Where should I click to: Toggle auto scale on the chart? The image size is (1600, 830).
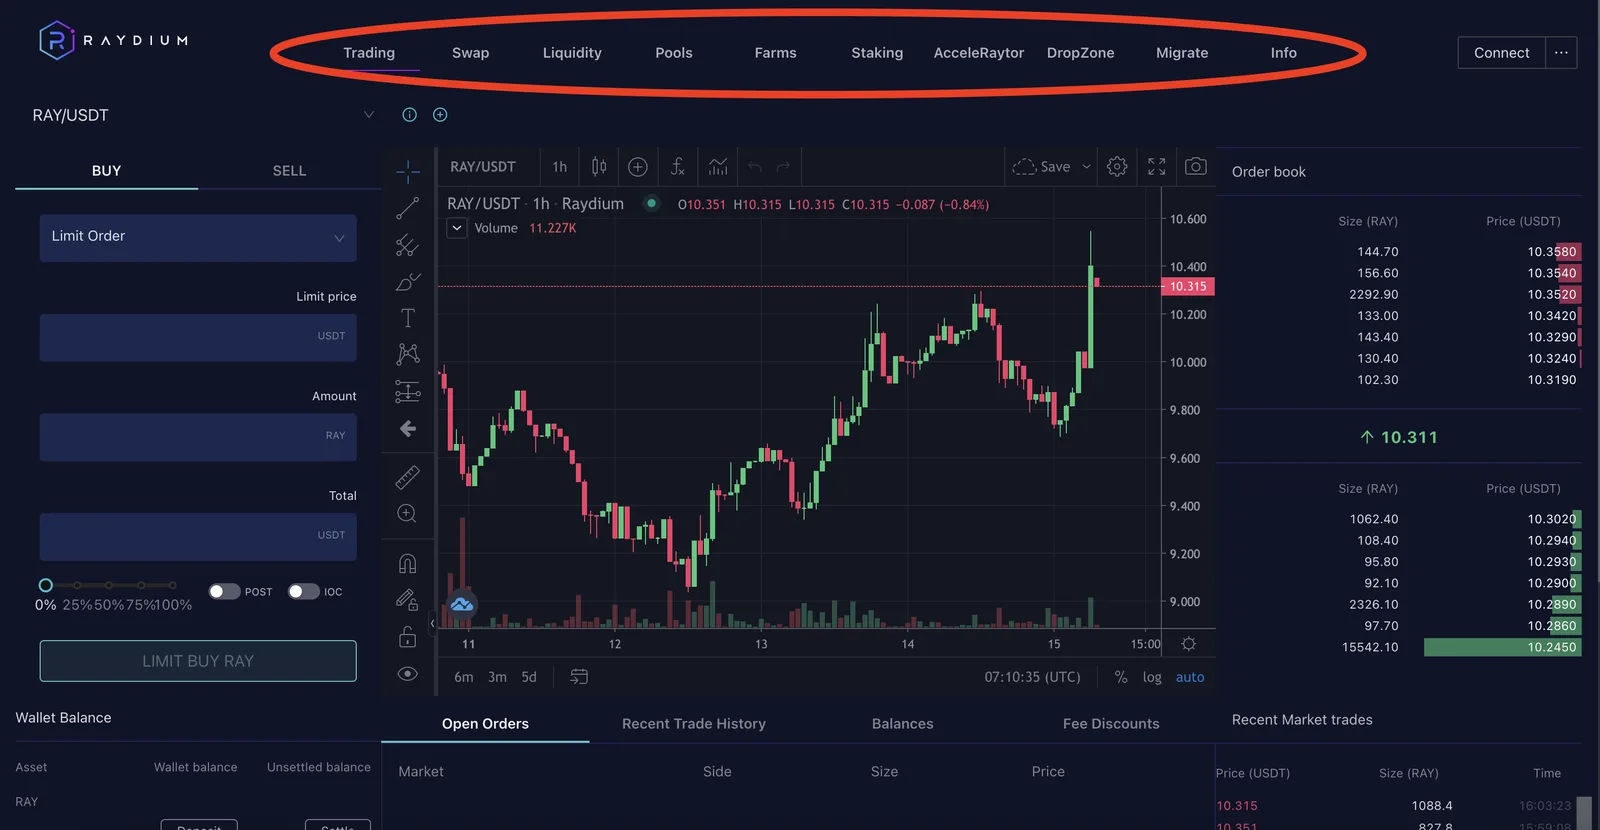click(x=1190, y=677)
